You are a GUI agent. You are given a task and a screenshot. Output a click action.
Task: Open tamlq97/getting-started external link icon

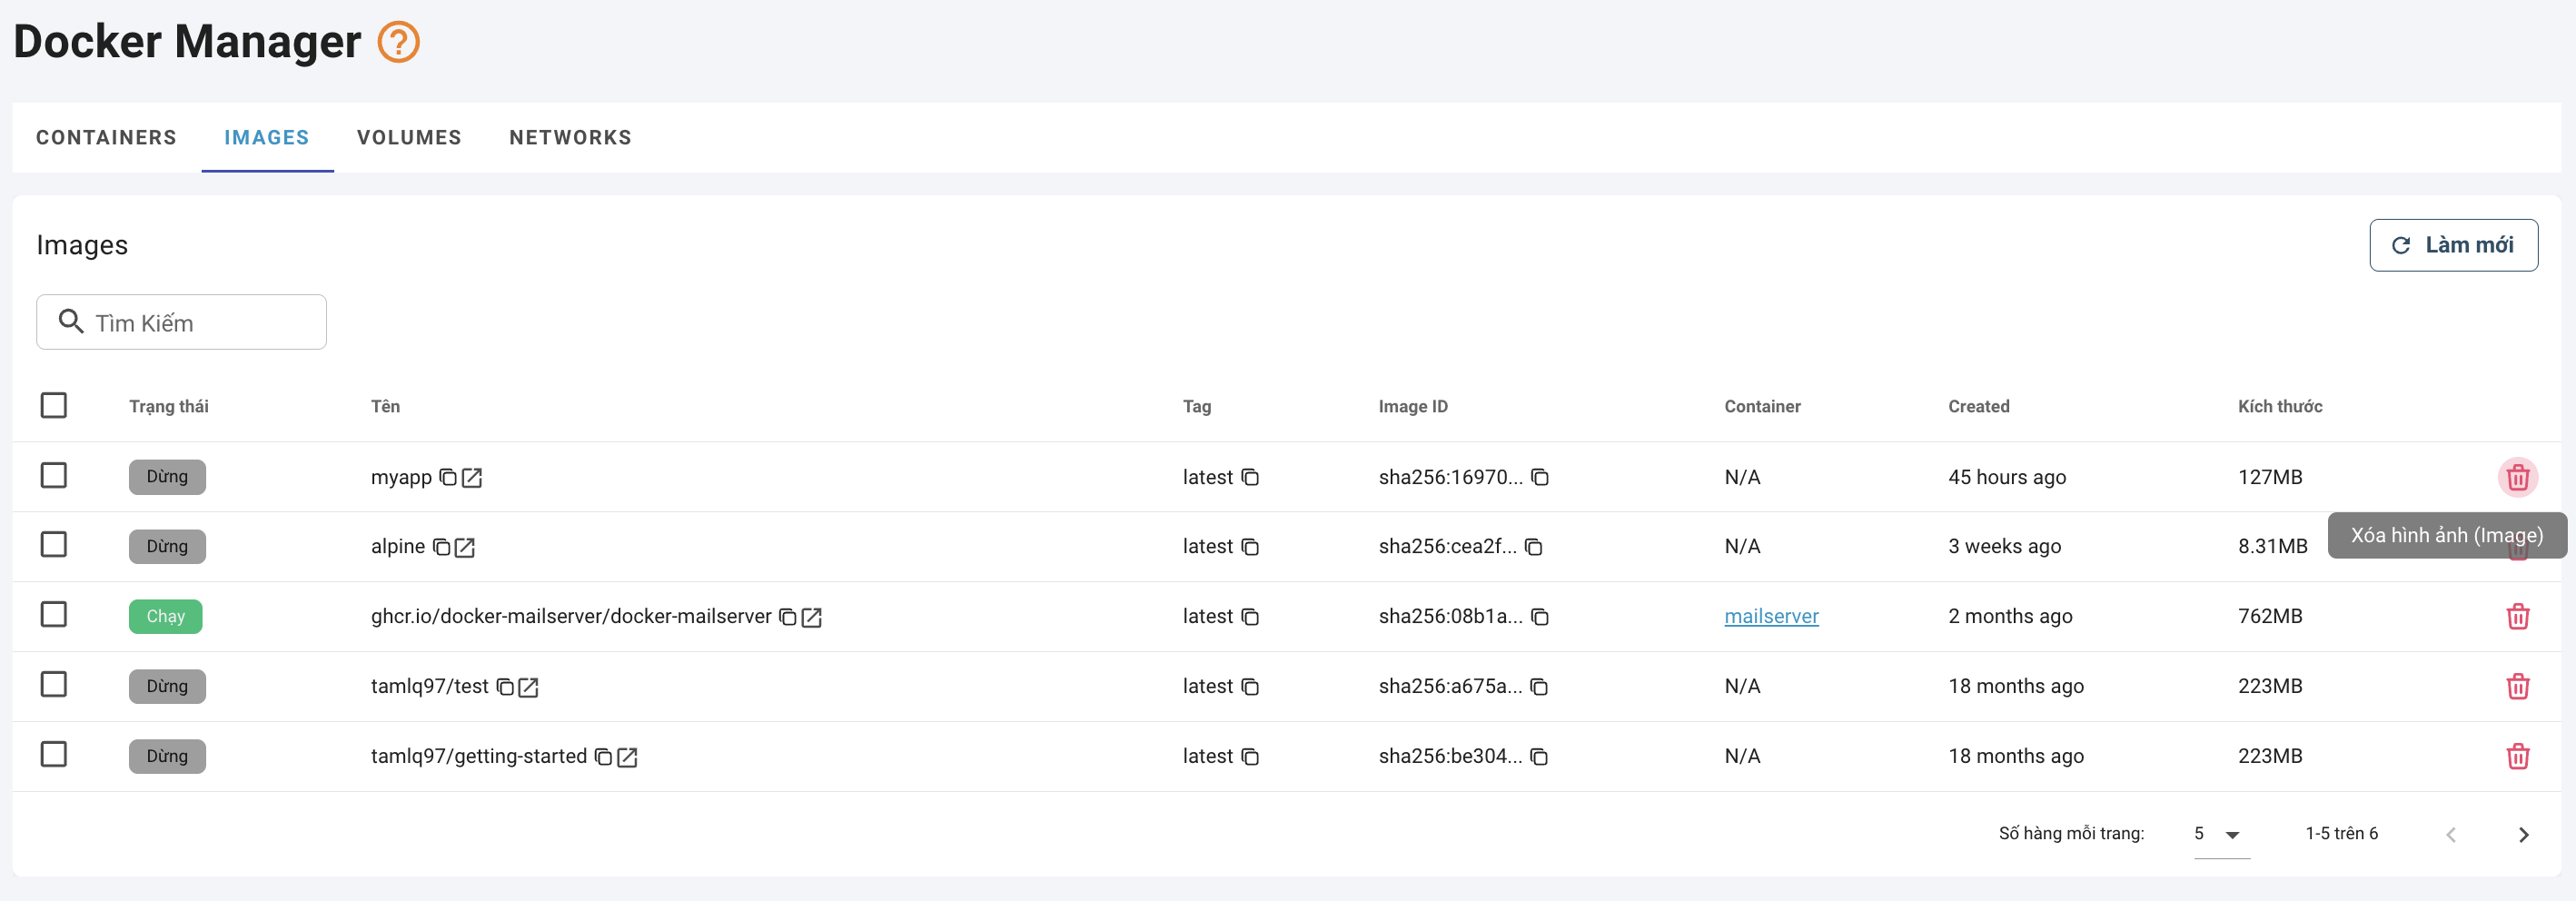coord(627,757)
